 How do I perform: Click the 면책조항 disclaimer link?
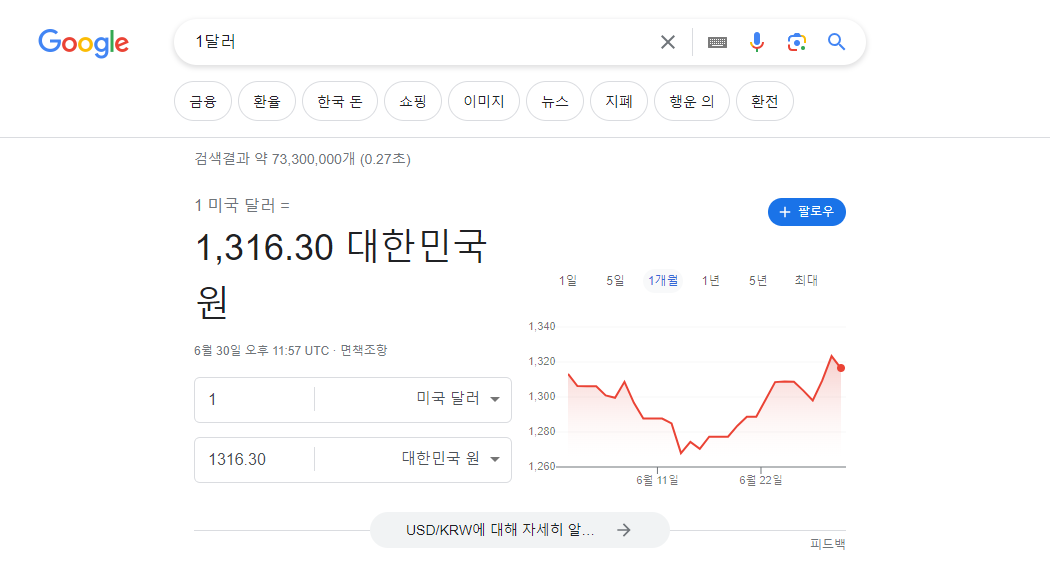364,350
